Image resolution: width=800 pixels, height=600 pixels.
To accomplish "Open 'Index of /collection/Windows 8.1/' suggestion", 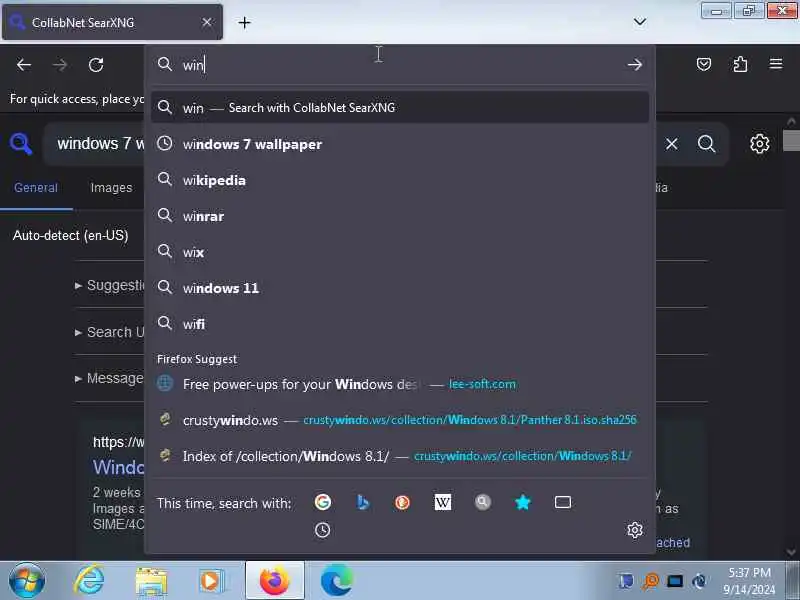I will tap(400, 456).
